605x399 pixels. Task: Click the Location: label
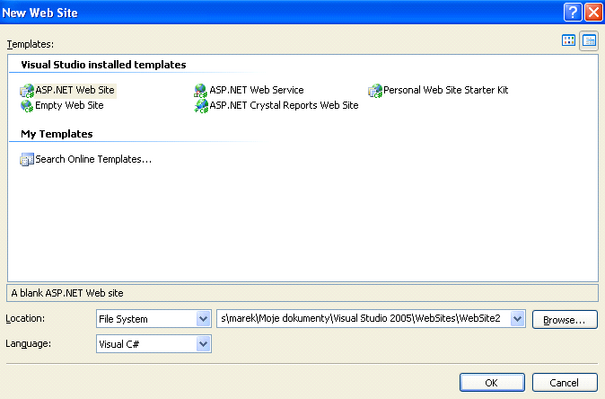pos(25,319)
